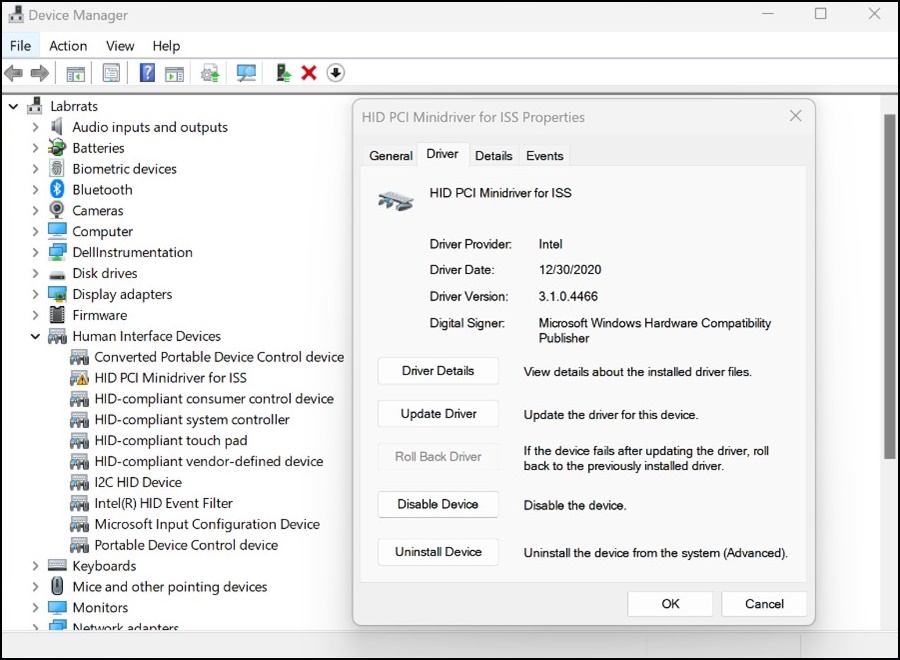Click driver date value 12/30/2020
900x660 pixels.
click(570, 270)
